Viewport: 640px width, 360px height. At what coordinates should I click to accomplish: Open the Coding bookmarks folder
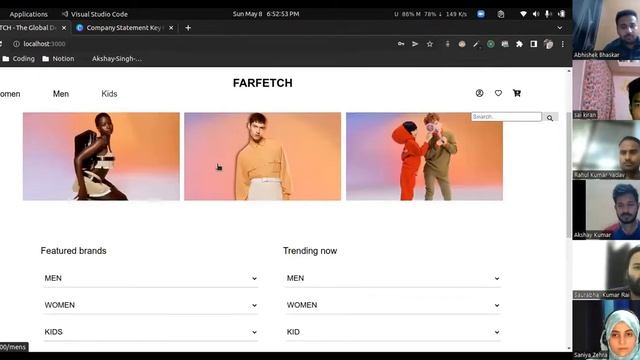pos(18,59)
